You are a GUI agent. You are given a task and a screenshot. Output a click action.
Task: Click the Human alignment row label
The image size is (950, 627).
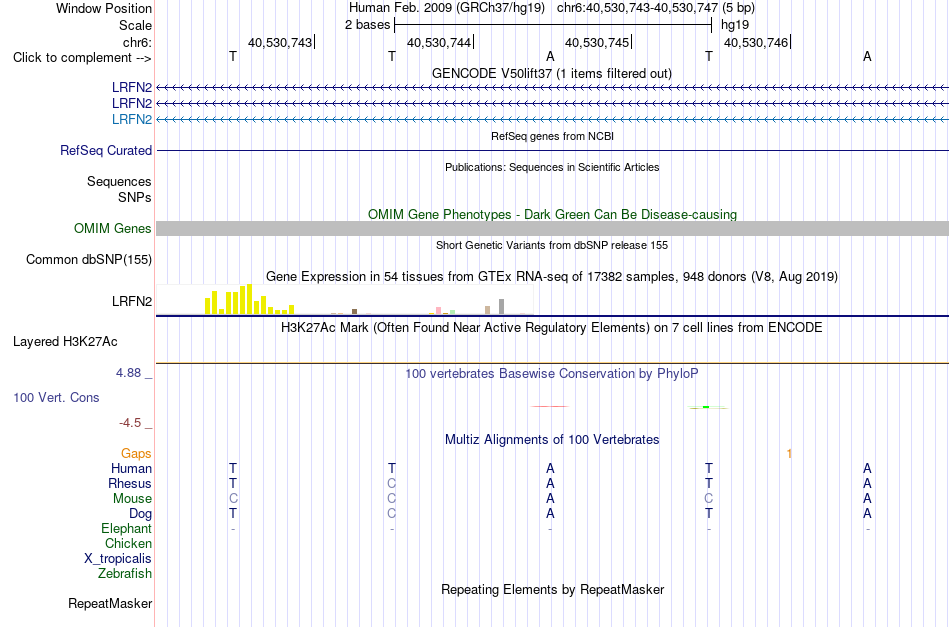click(x=131, y=468)
